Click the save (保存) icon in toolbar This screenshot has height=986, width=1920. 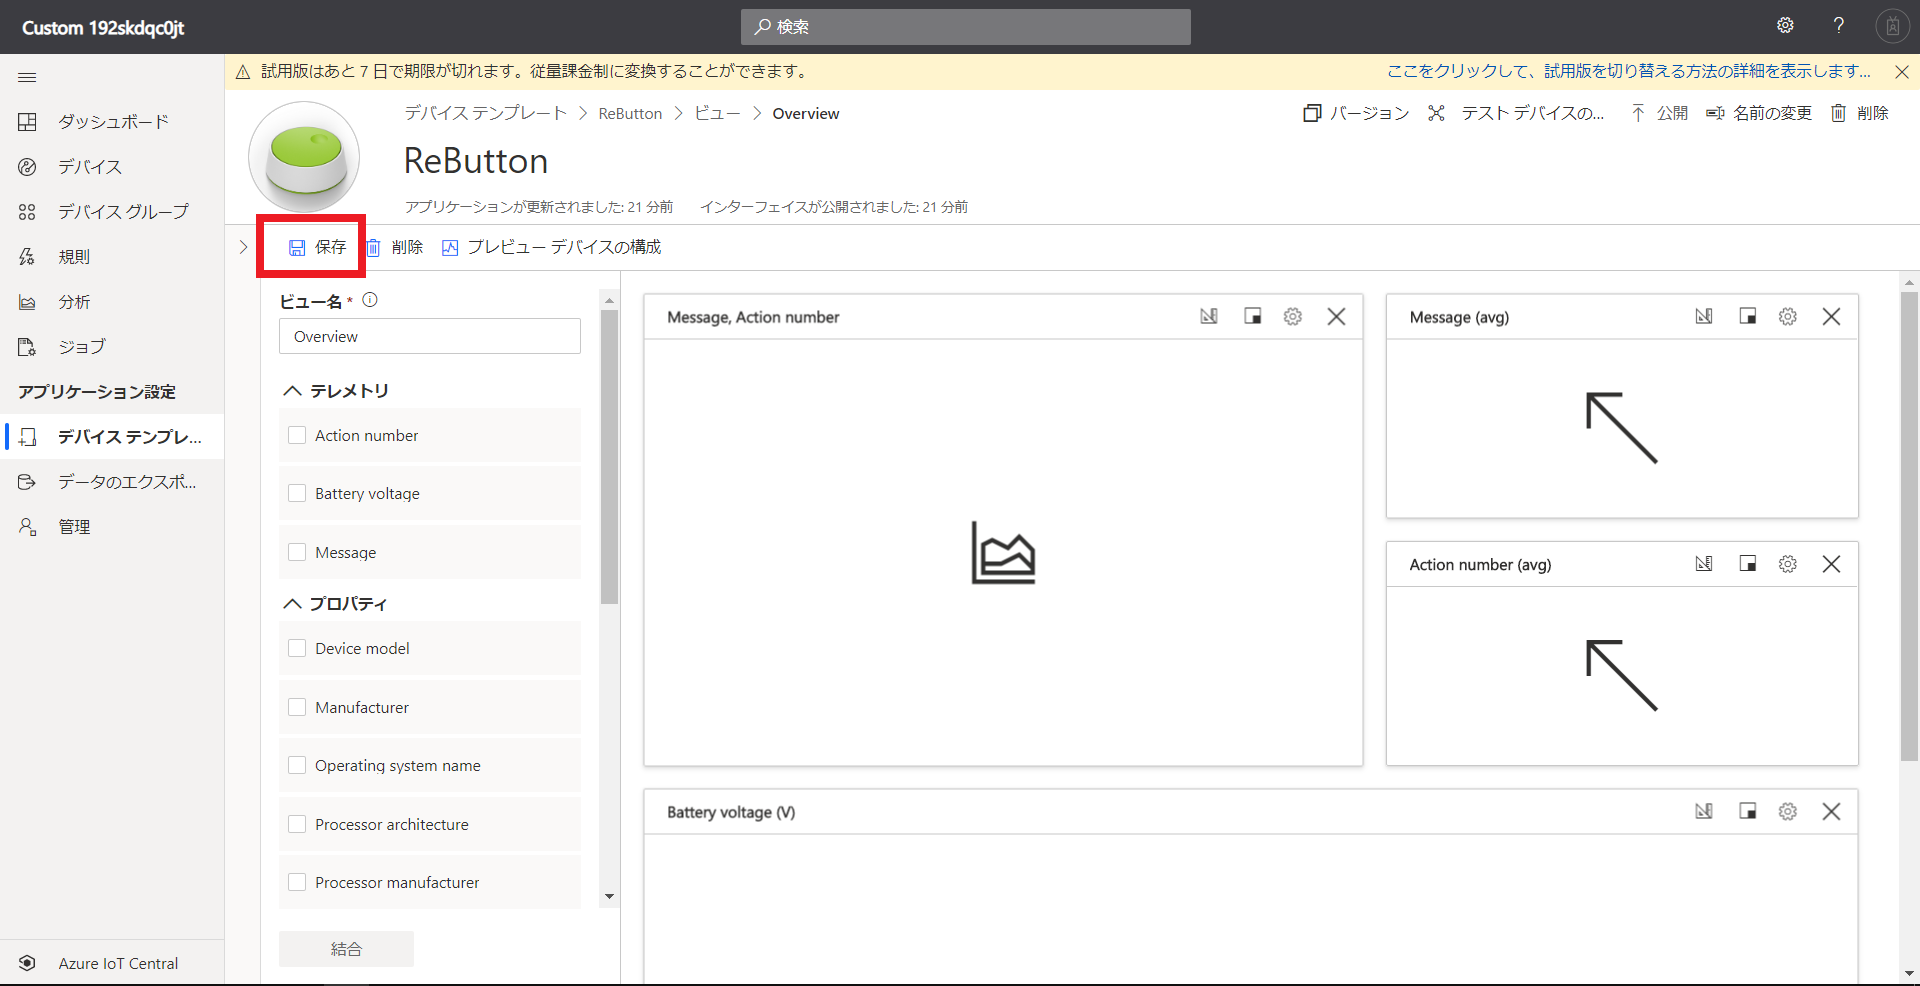tap(297, 248)
